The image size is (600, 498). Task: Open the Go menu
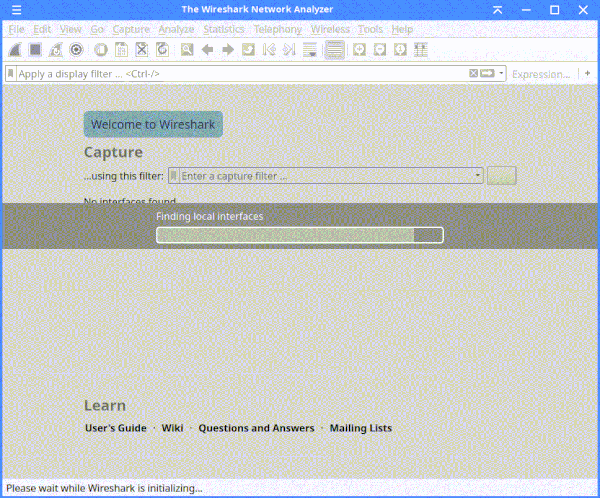coord(97,29)
